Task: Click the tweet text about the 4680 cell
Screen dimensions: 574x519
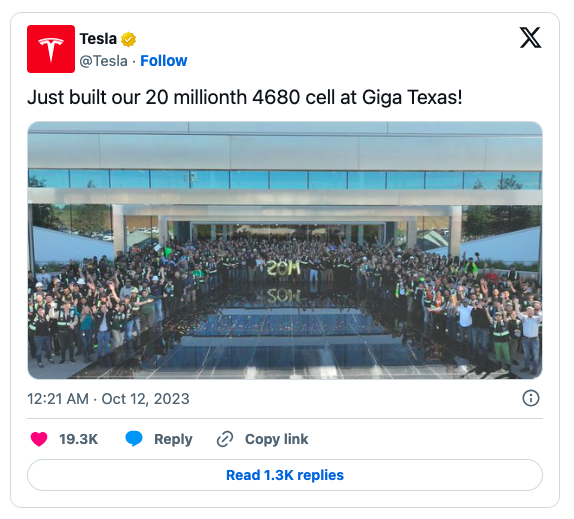Action: 245,97
